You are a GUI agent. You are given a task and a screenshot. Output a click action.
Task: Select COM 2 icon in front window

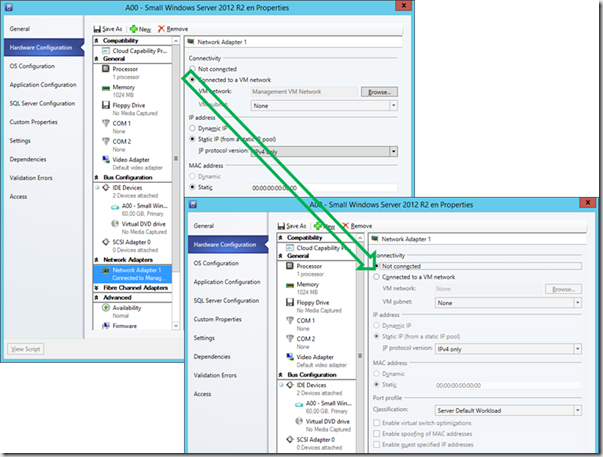click(290, 339)
